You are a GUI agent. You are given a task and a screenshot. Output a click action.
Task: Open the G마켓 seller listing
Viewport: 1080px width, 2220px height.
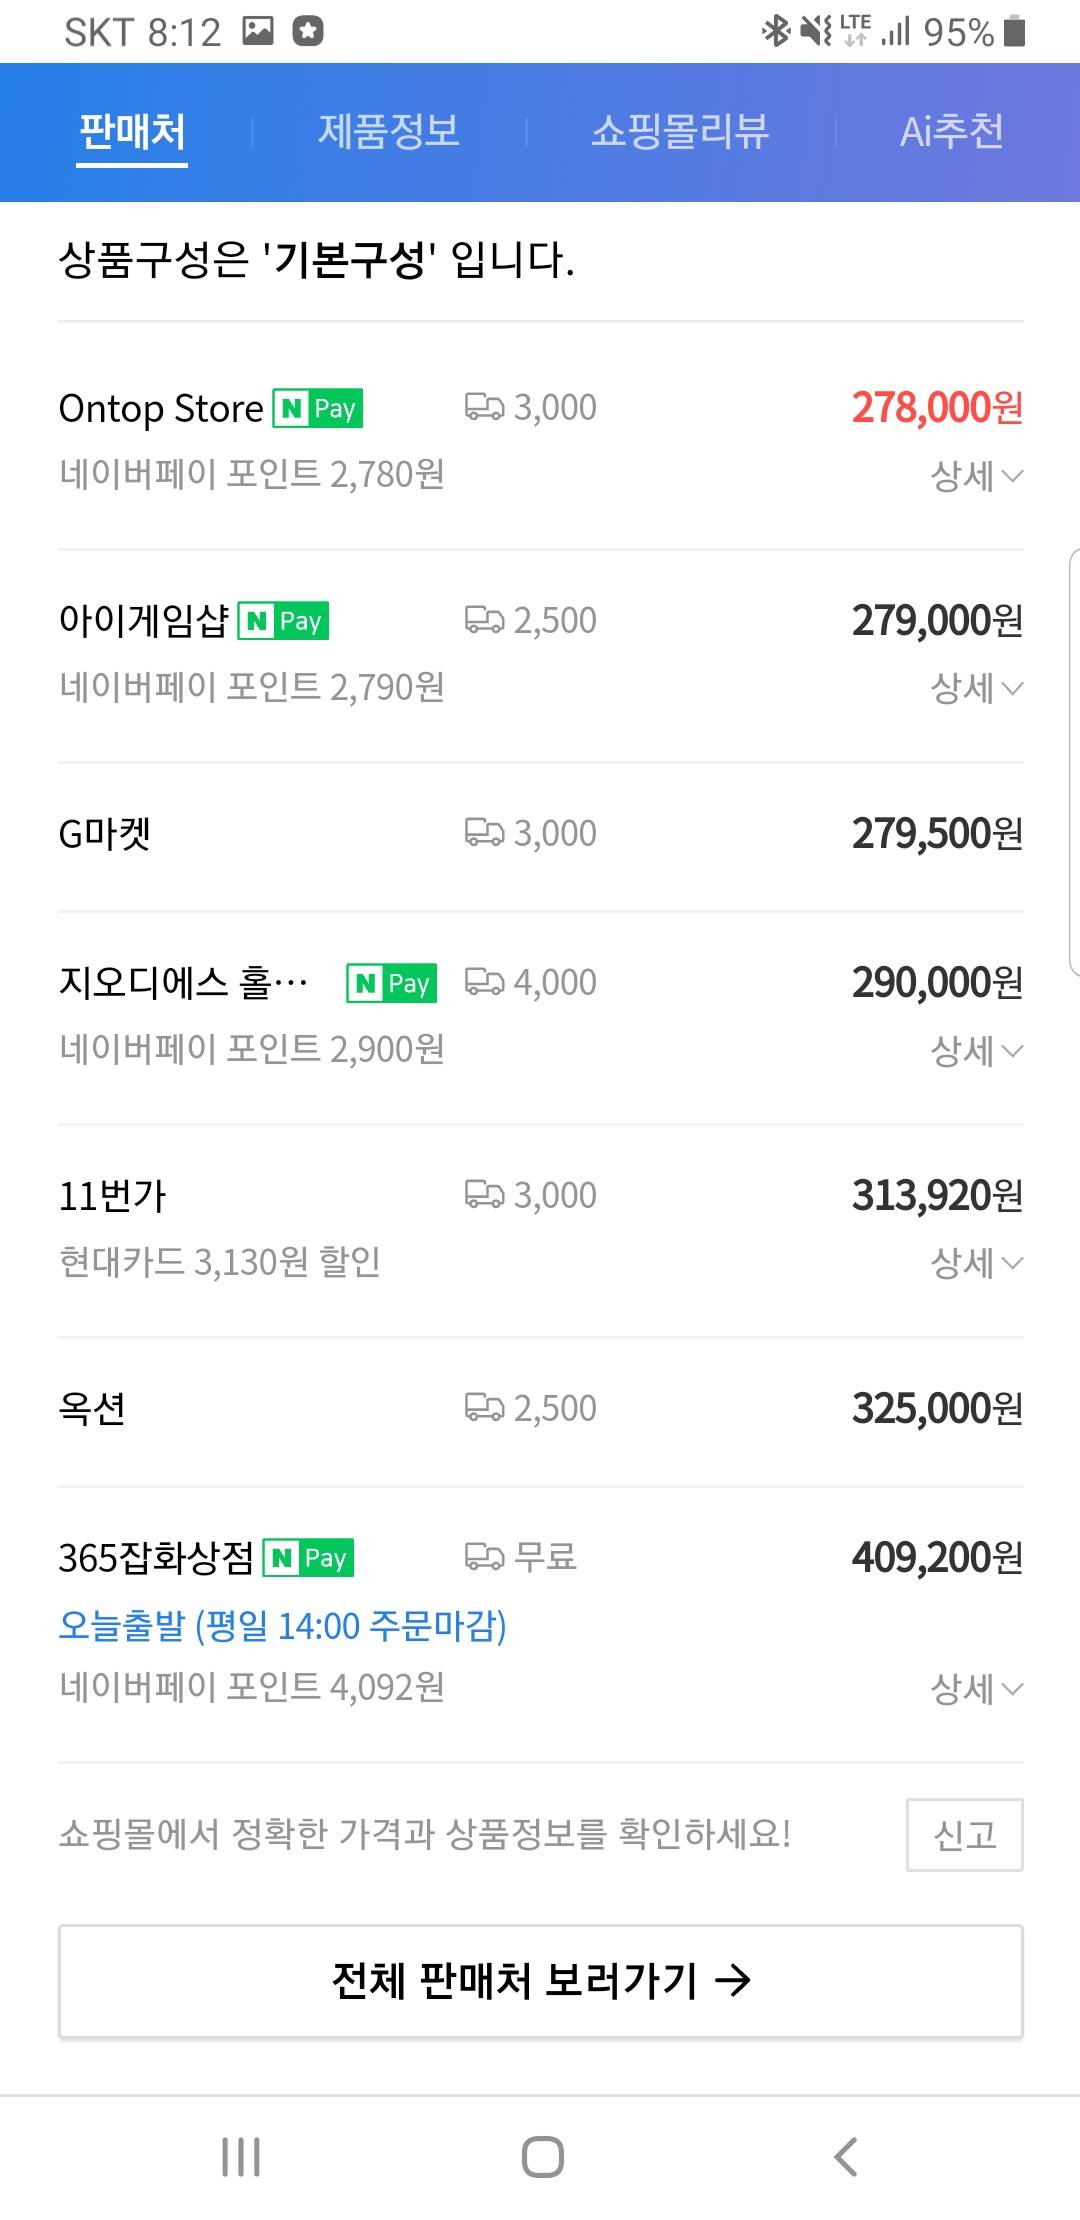105,834
